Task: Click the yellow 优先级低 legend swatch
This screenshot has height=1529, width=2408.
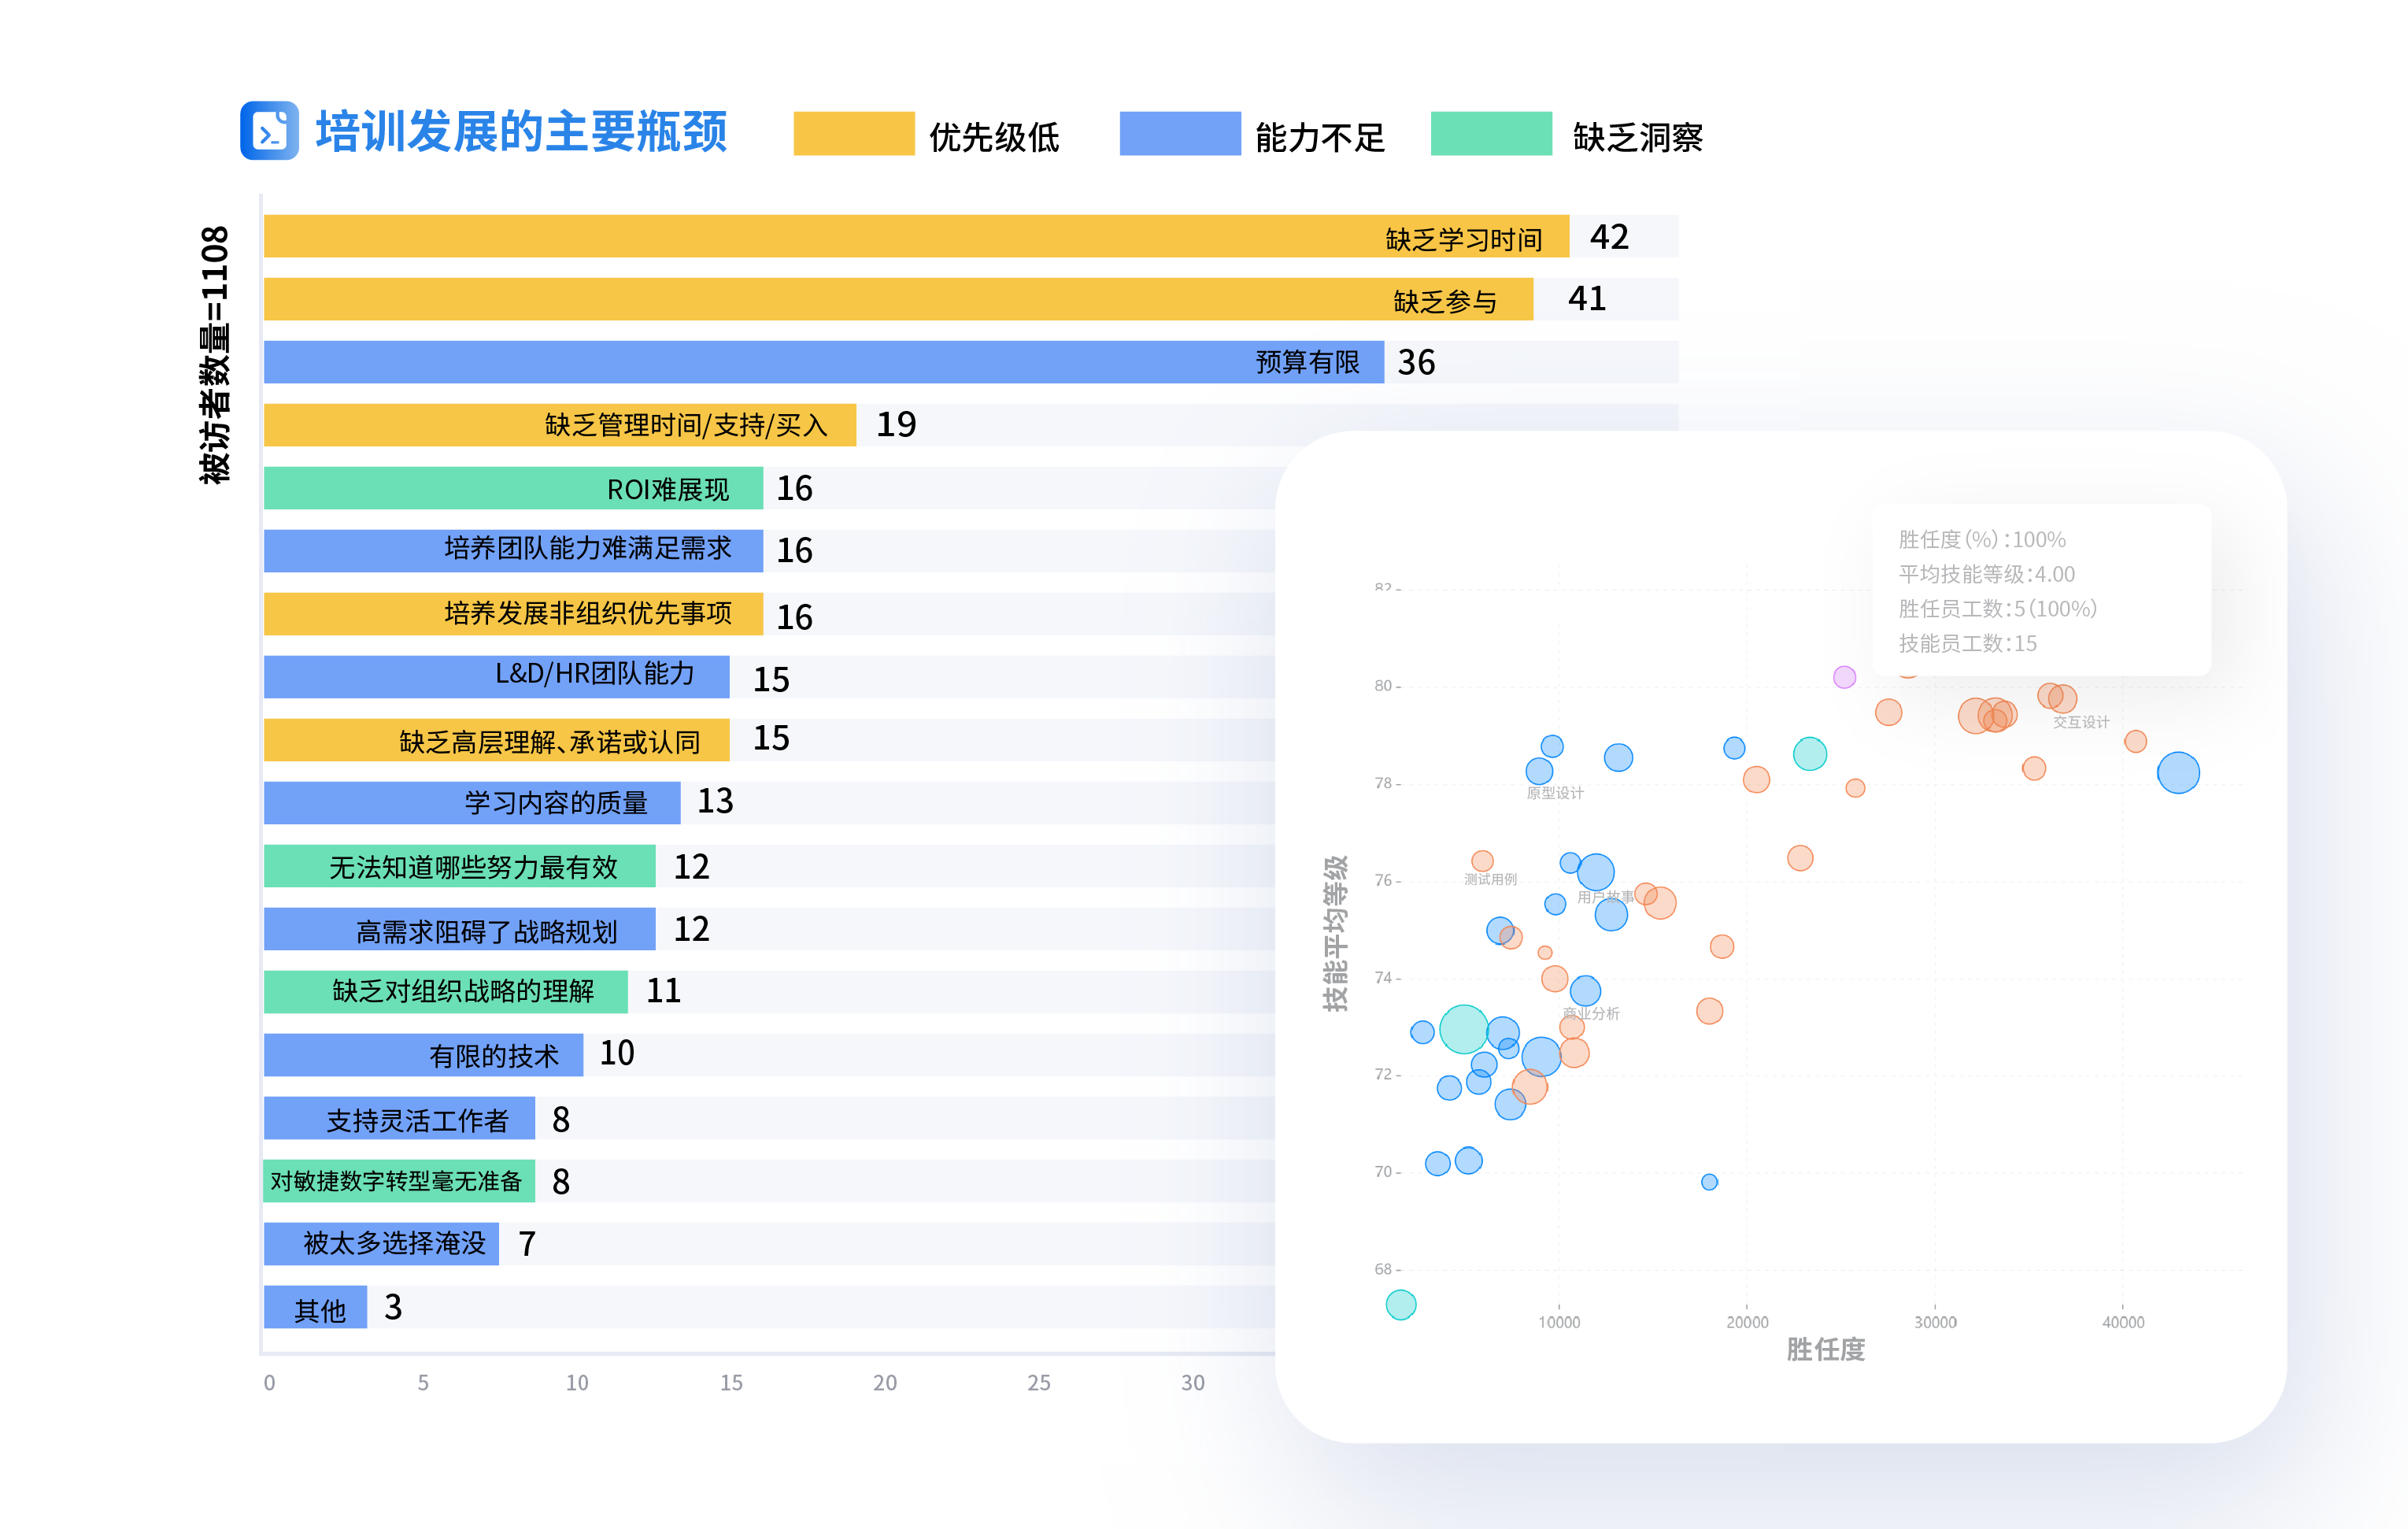Action: pyautogui.click(x=853, y=134)
